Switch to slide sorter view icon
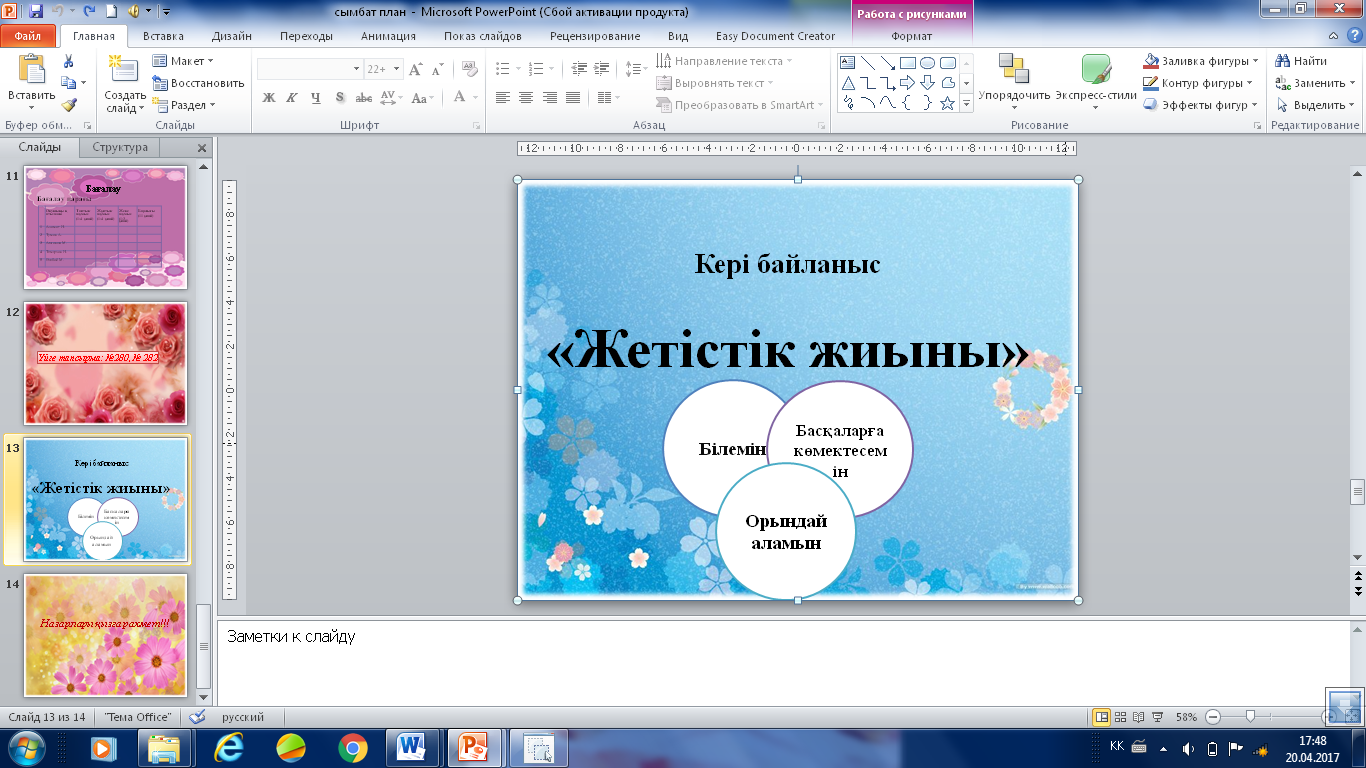 click(x=1121, y=717)
